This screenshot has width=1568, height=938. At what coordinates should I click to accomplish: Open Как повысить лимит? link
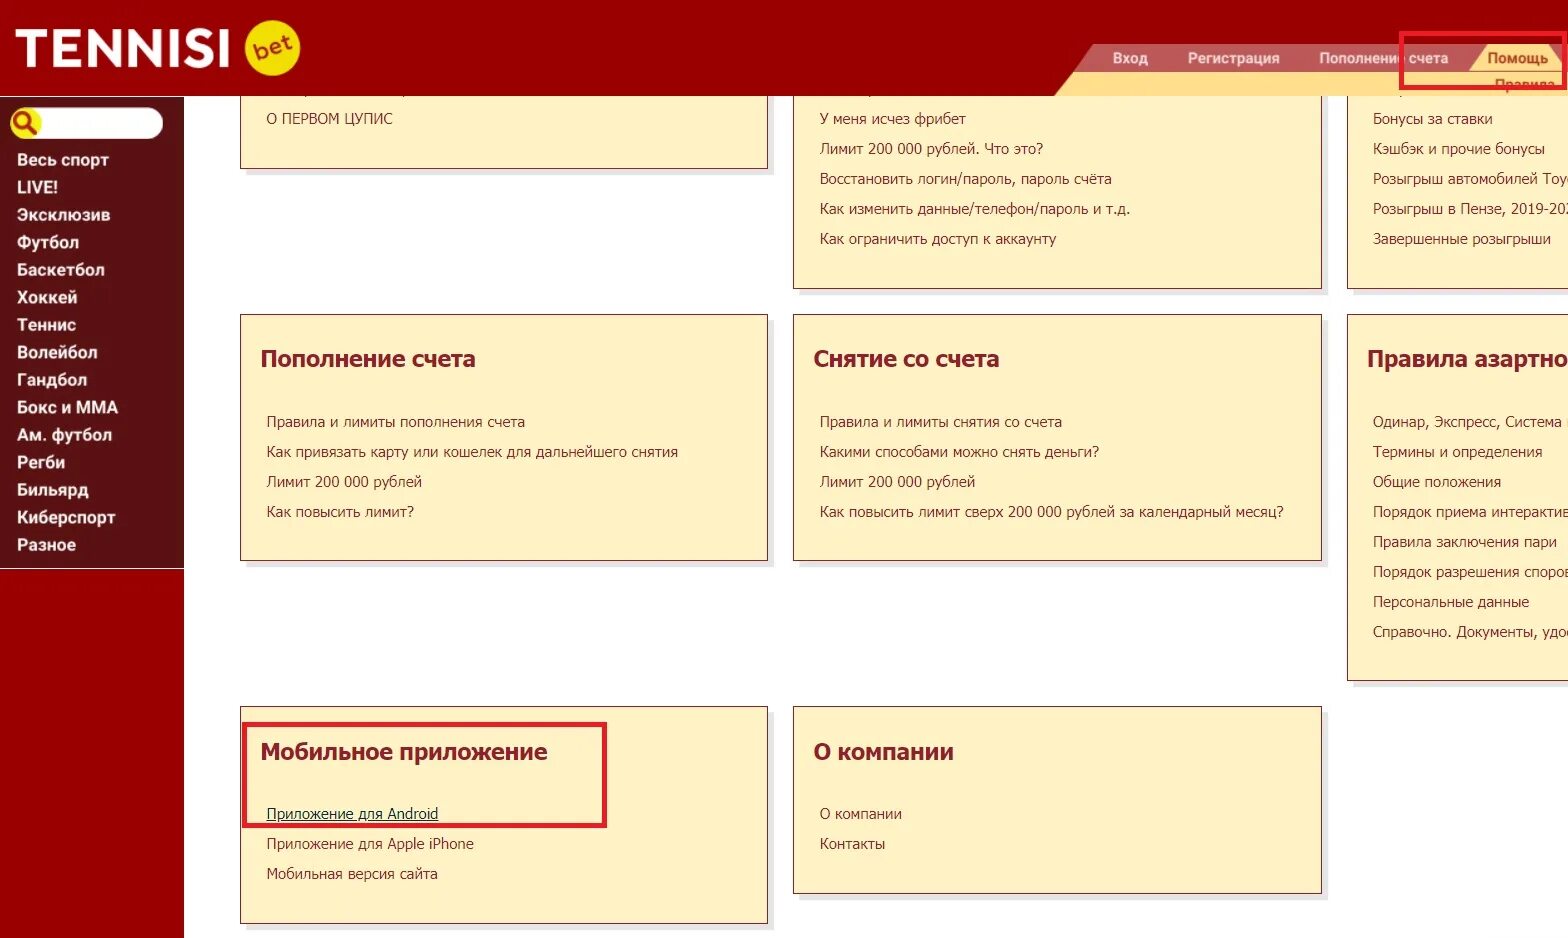(x=340, y=512)
